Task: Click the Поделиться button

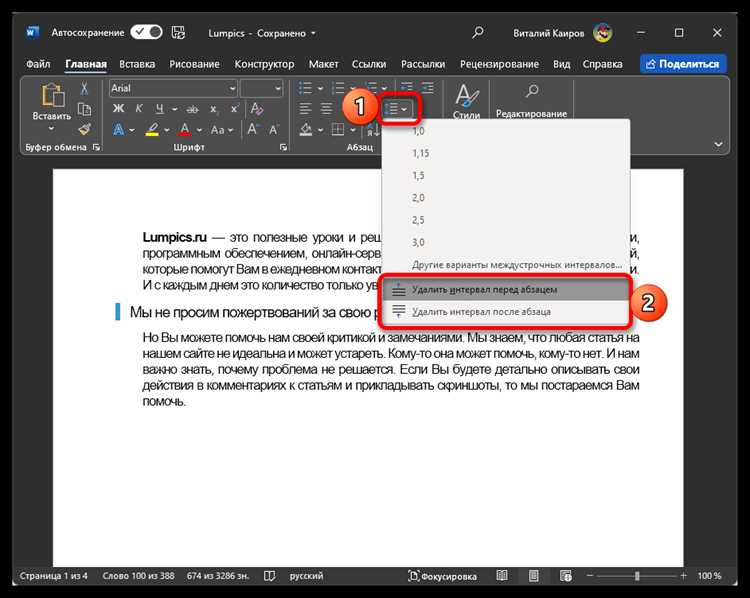Action: [x=683, y=64]
